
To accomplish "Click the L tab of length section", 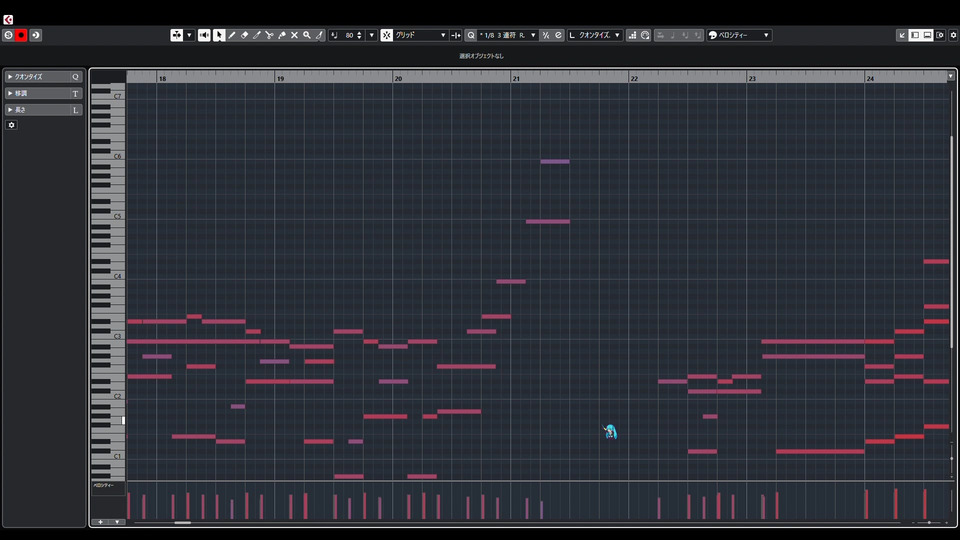I will coord(75,110).
